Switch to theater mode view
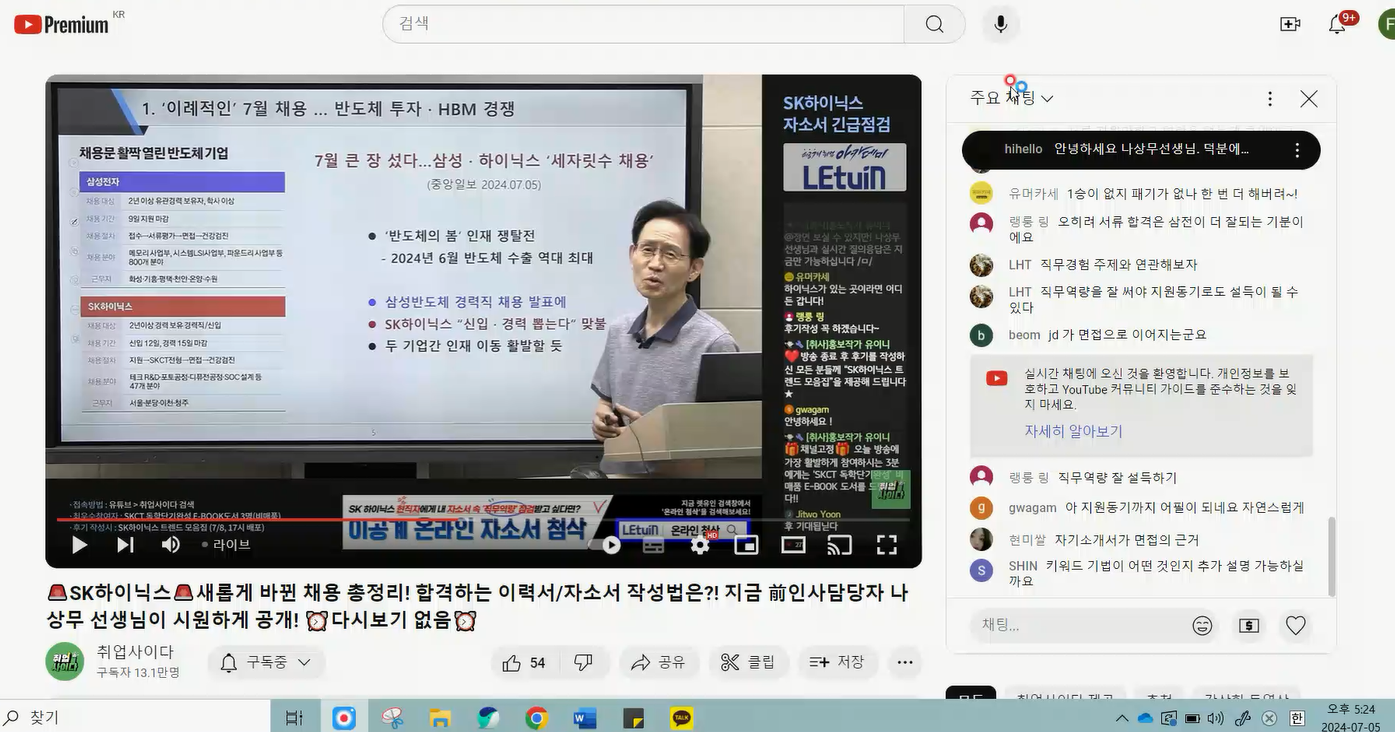Image resolution: width=1395 pixels, height=732 pixels. click(x=793, y=545)
